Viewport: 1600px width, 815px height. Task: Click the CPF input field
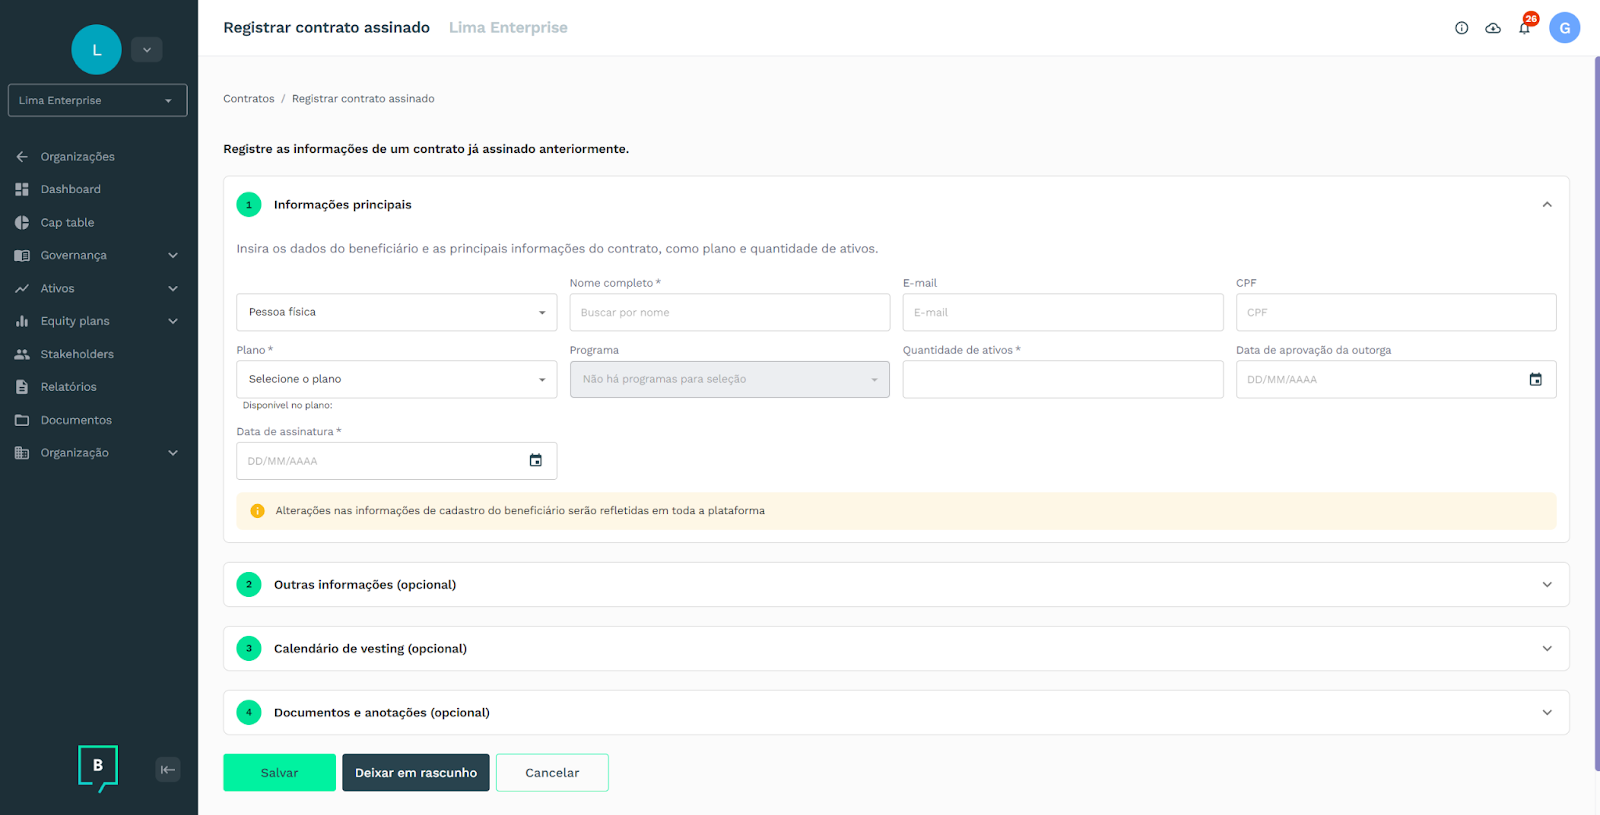point(1396,312)
